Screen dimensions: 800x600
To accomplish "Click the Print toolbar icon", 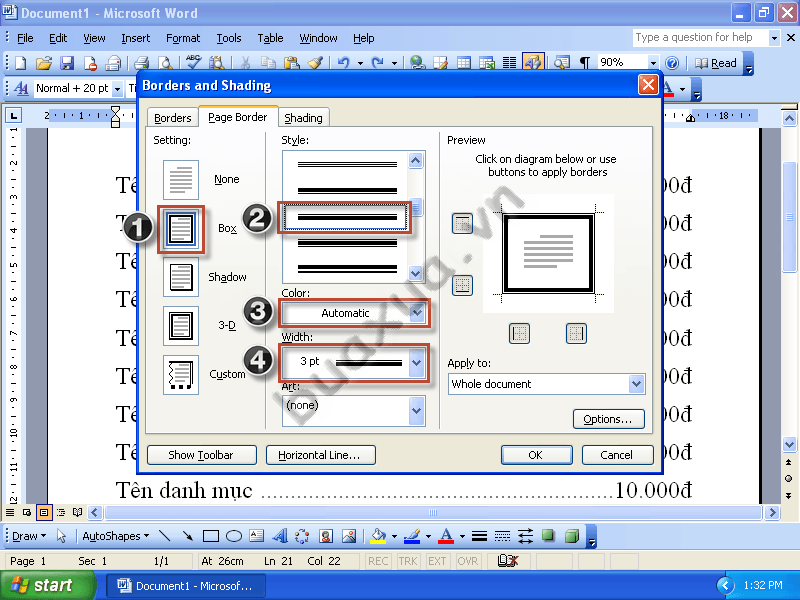I will [141, 63].
